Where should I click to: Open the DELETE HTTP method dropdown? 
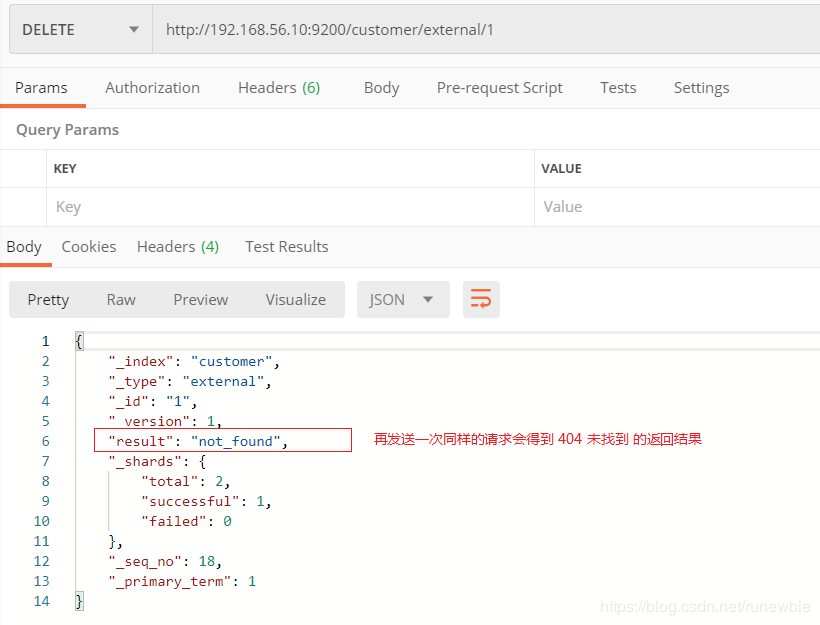[81, 30]
